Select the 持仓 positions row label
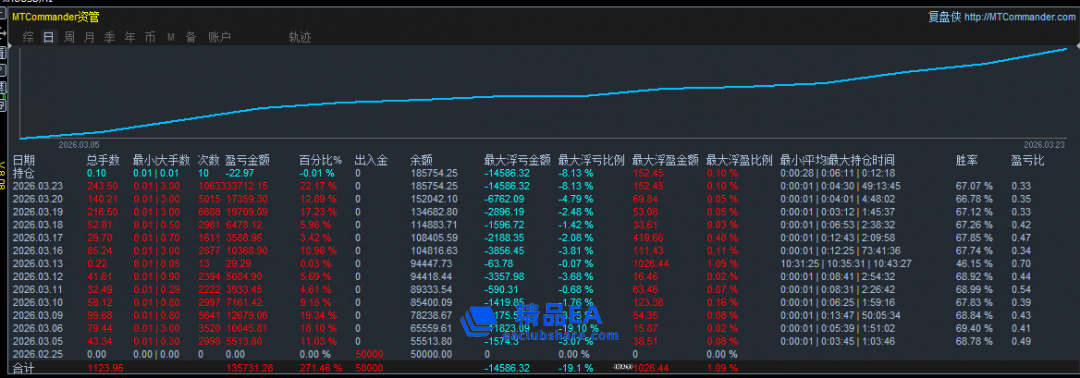1080x378 pixels. click(23, 173)
